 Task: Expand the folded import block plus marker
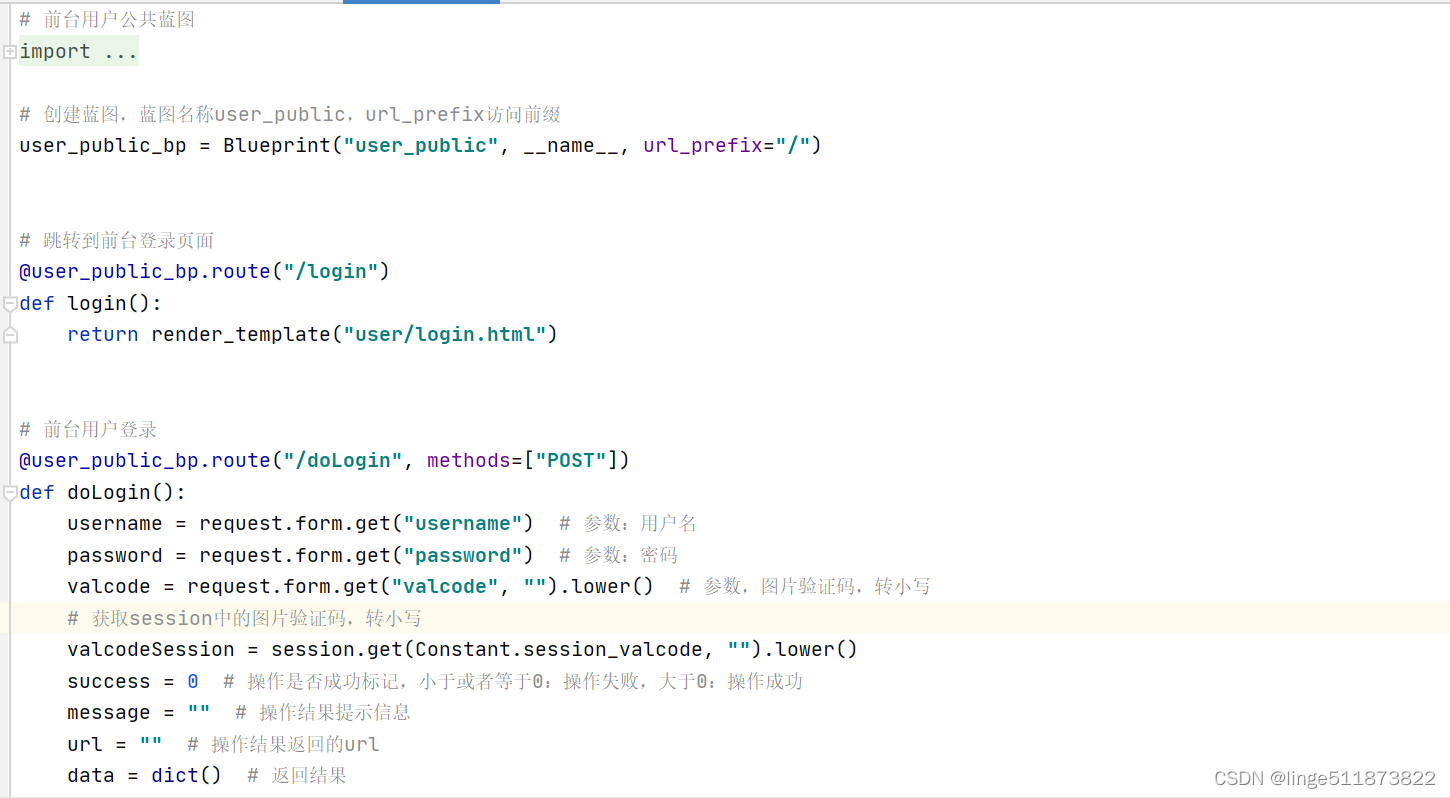click(9, 51)
